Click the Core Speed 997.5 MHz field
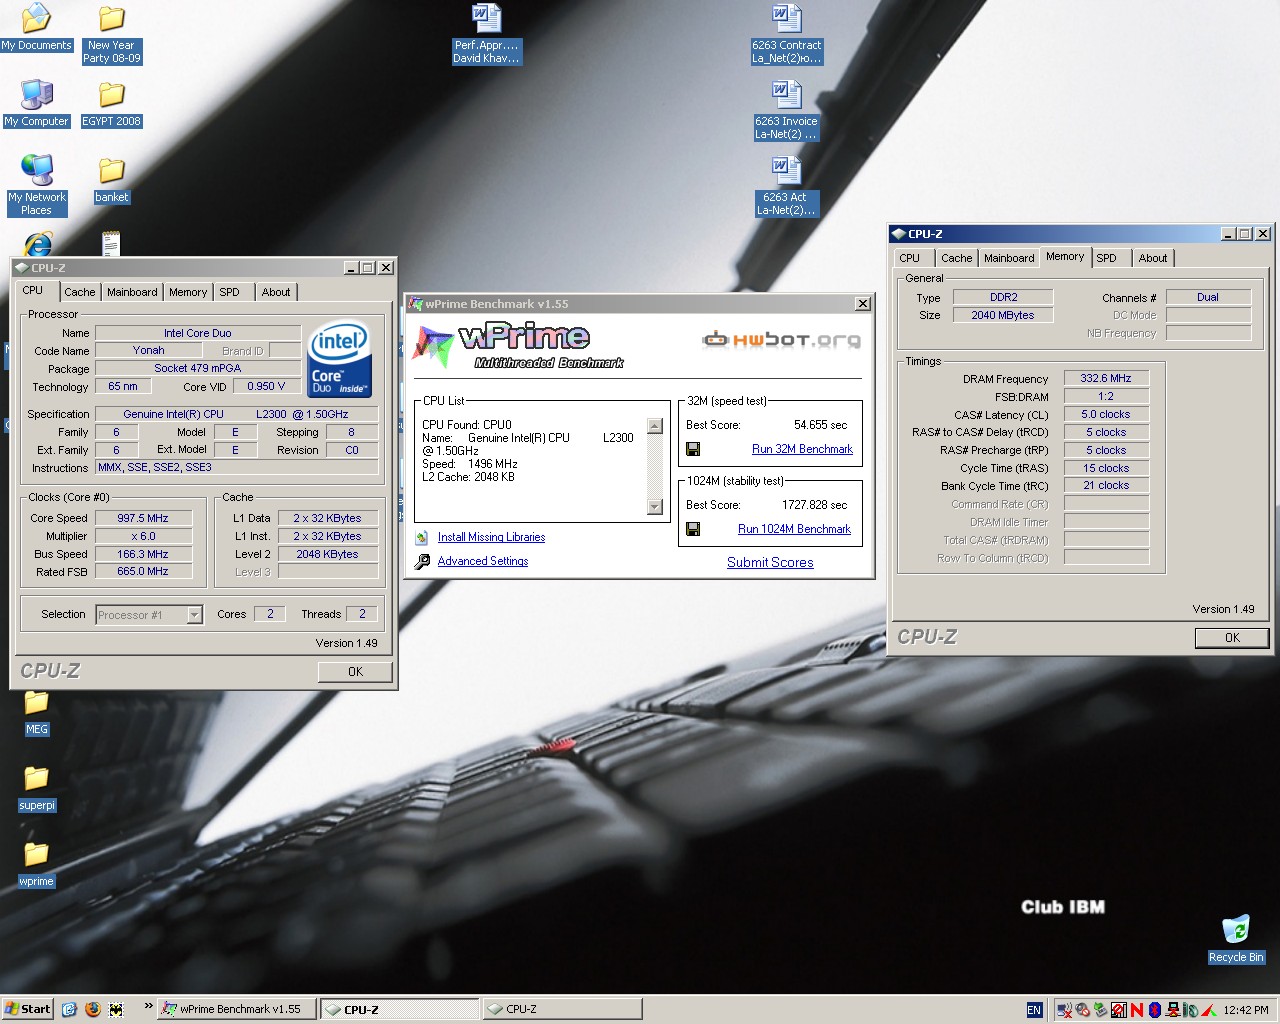The height and width of the screenshot is (1024, 1280). pyautogui.click(x=143, y=518)
